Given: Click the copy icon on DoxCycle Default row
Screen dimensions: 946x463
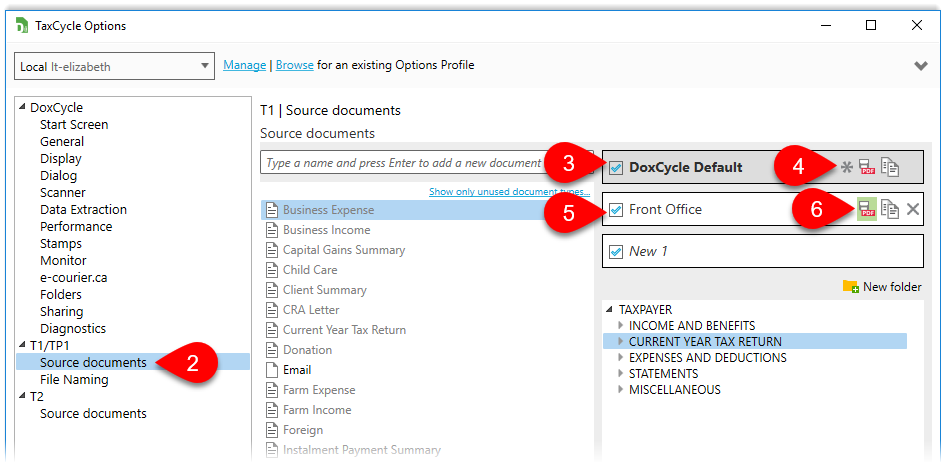Looking at the screenshot, I should tap(890, 167).
